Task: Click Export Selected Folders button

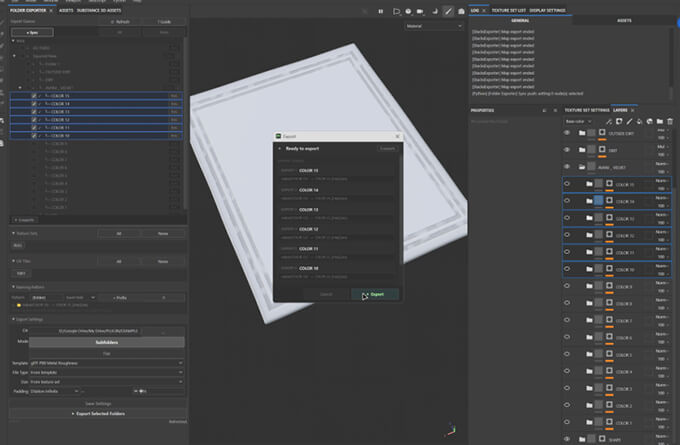Action: pyautogui.click(x=98, y=414)
